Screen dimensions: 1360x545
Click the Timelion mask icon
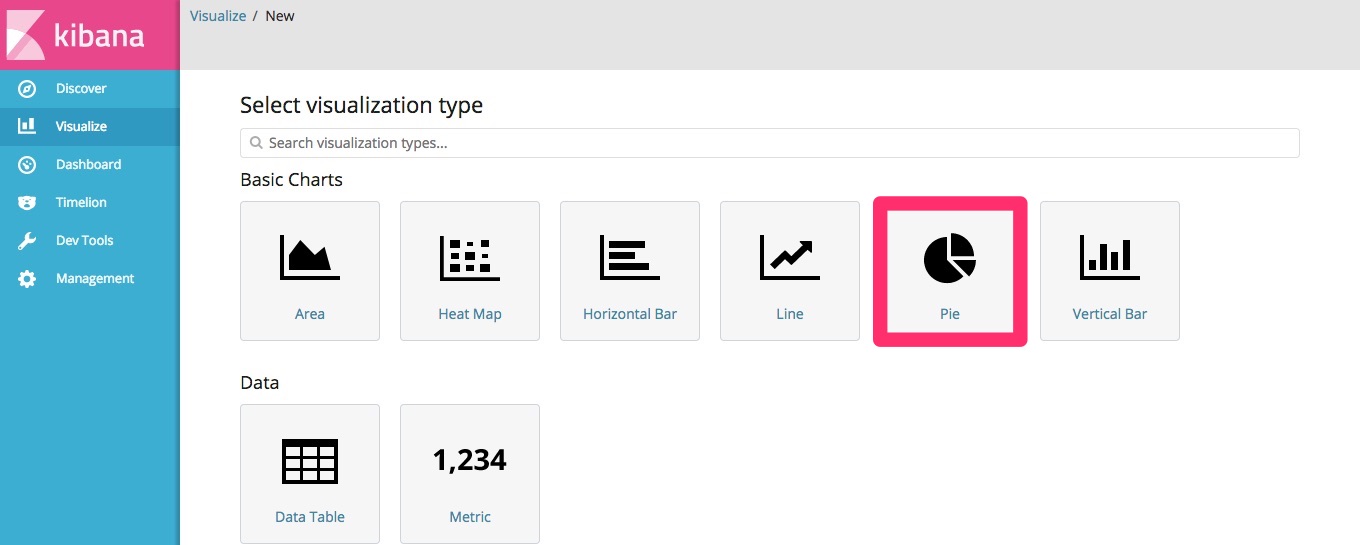pos(27,203)
